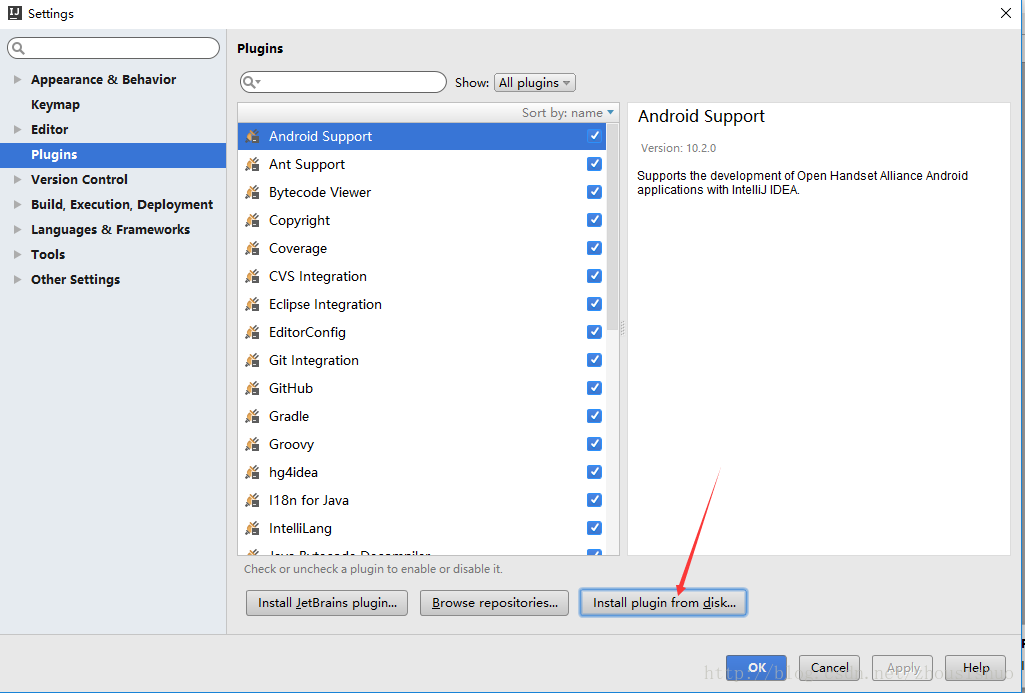Select the GitHub plugin row

tap(422, 388)
